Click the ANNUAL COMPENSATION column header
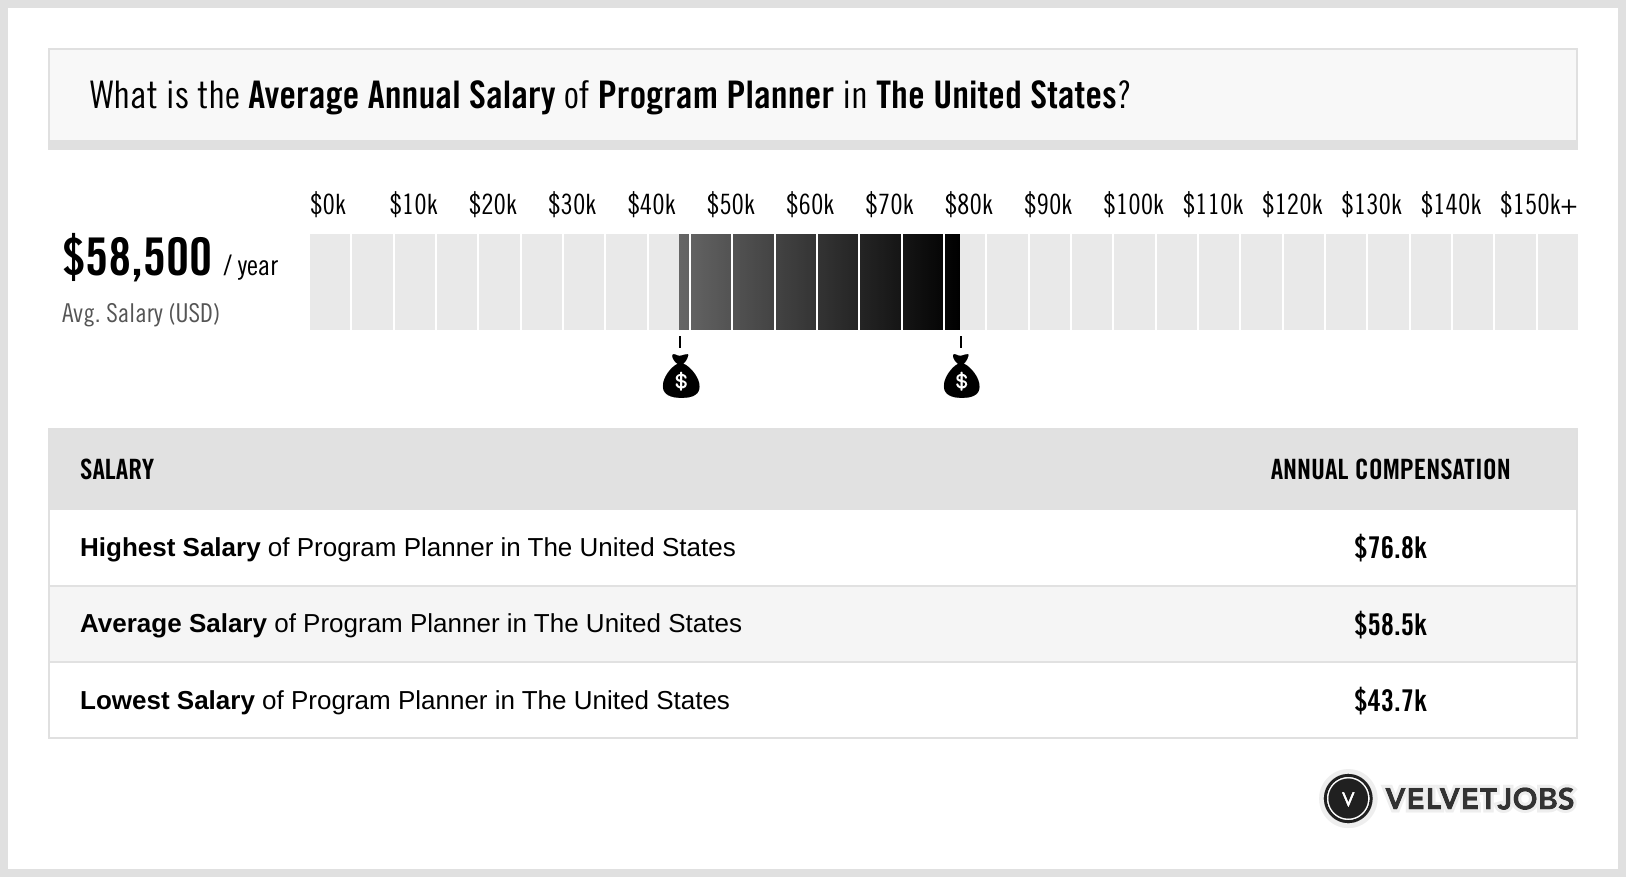The image size is (1626, 878). coord(1390,470)
